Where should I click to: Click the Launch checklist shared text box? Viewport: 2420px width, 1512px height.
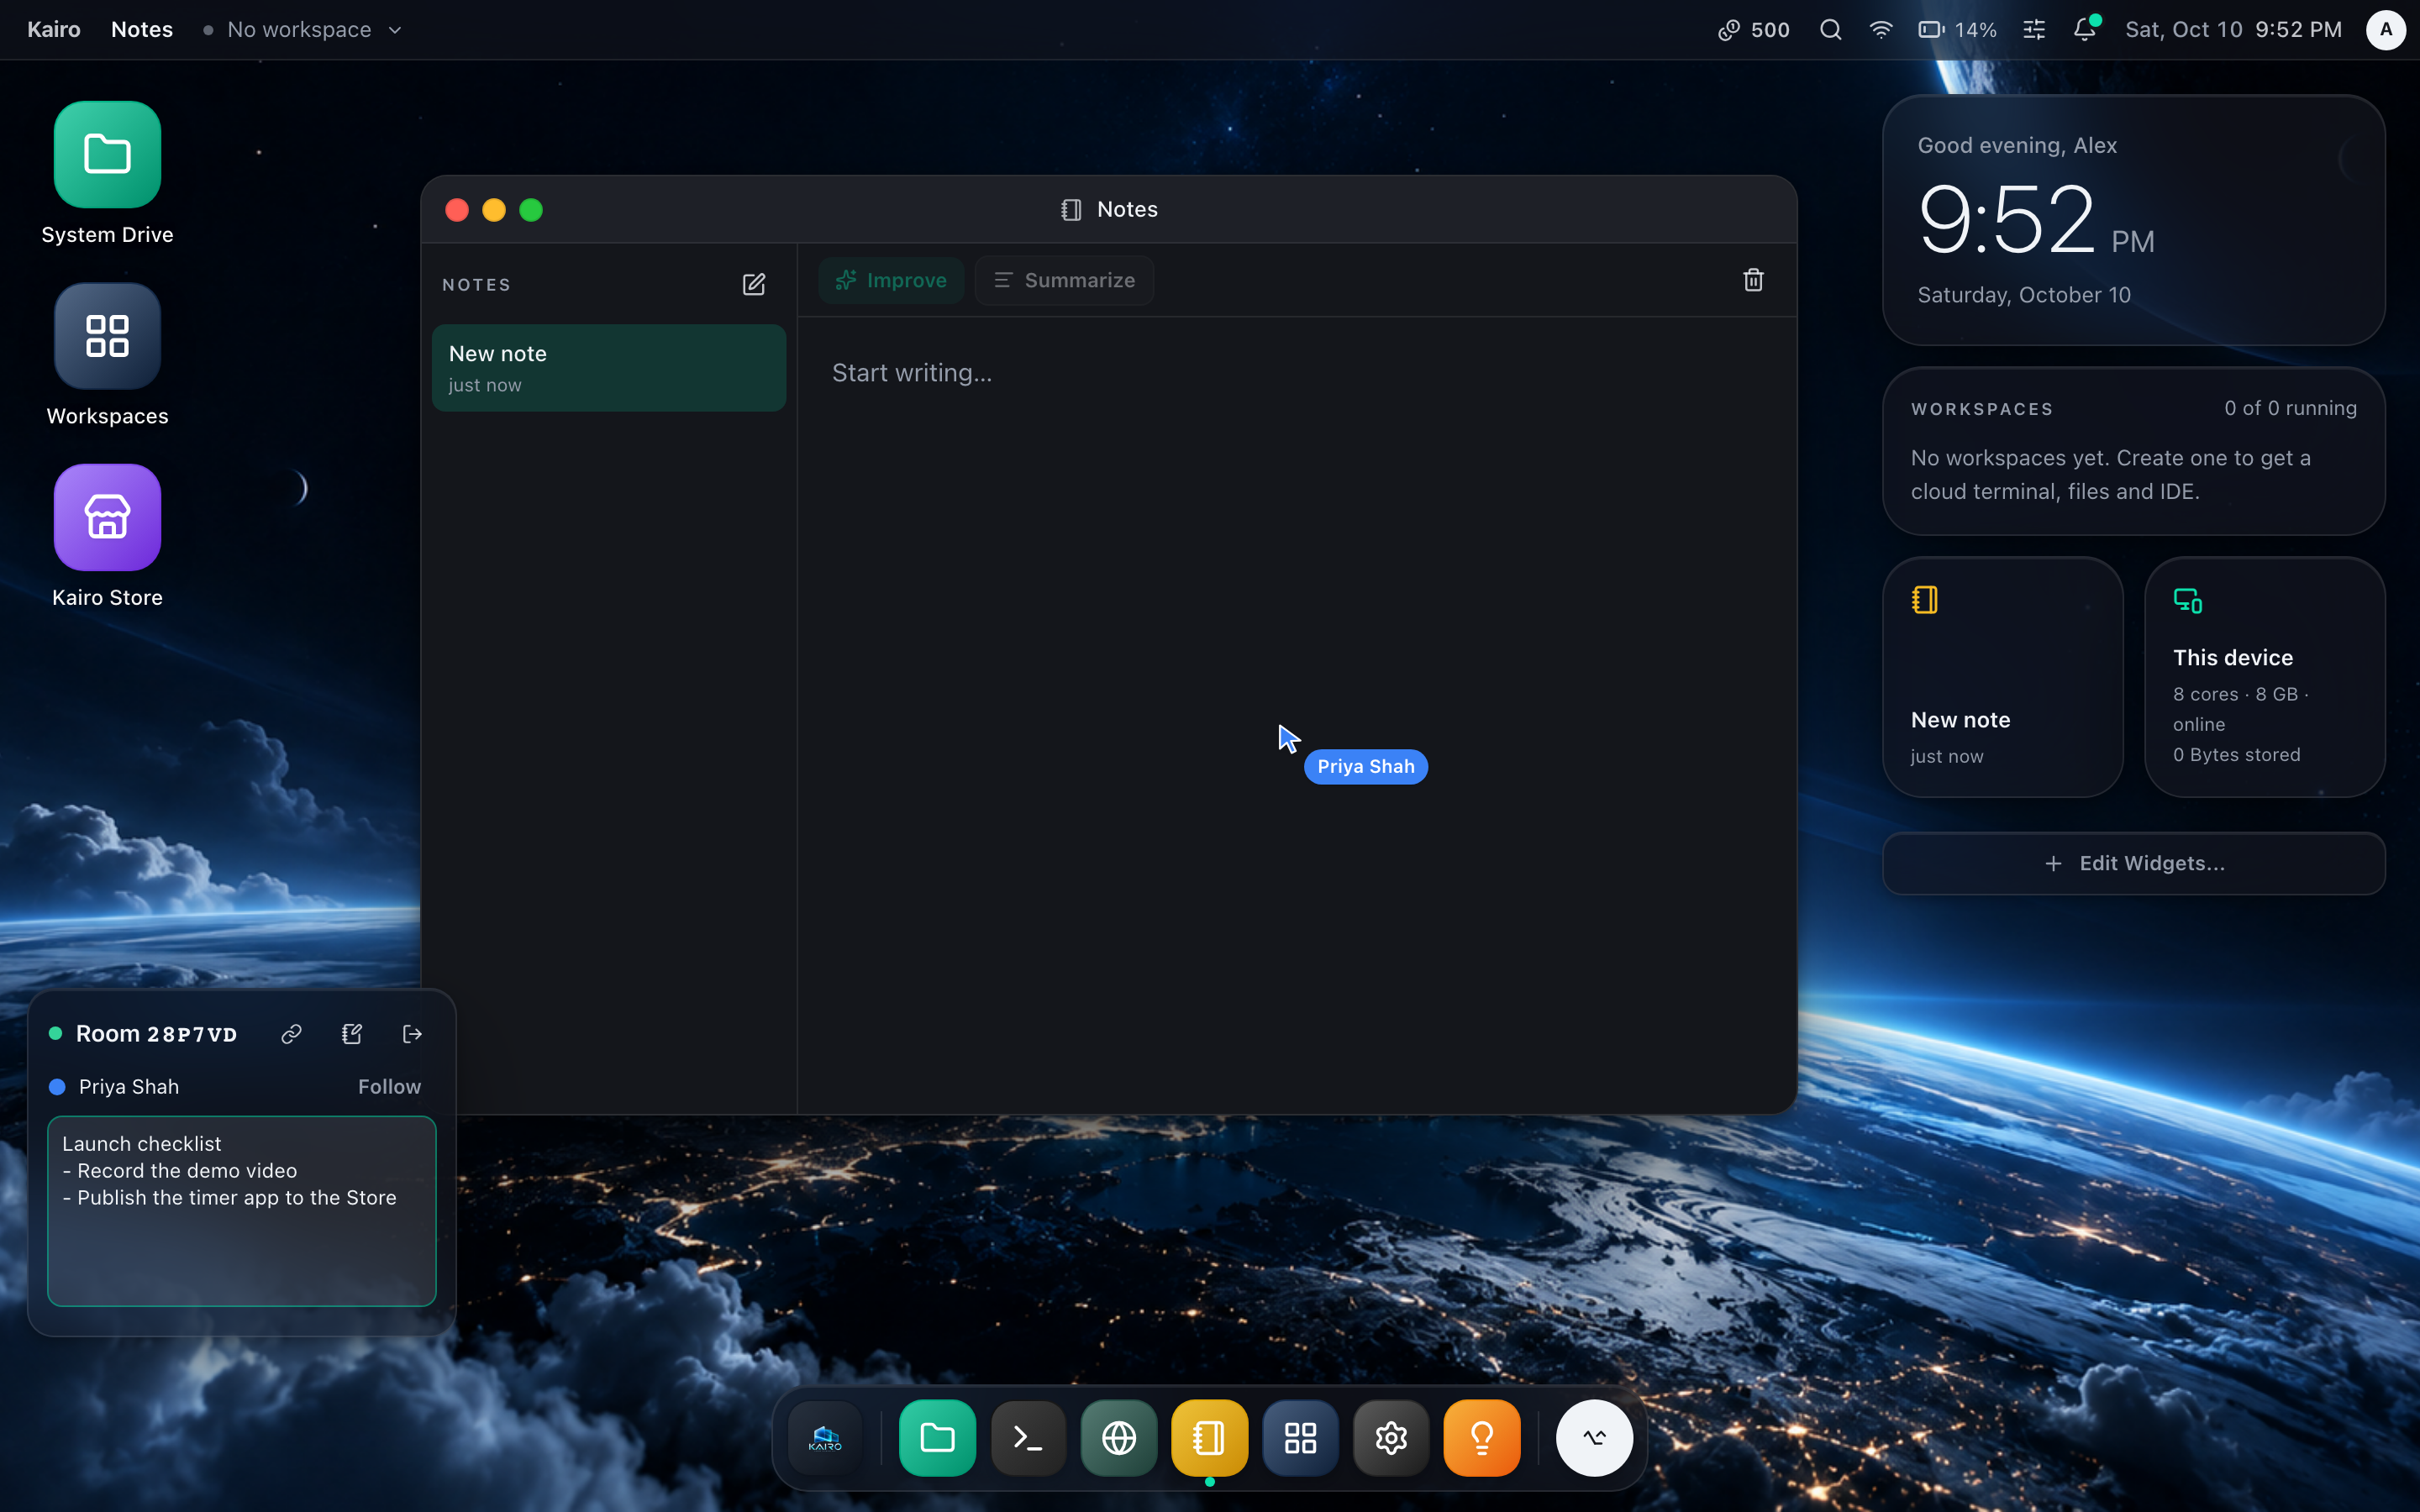[242, 1211]
